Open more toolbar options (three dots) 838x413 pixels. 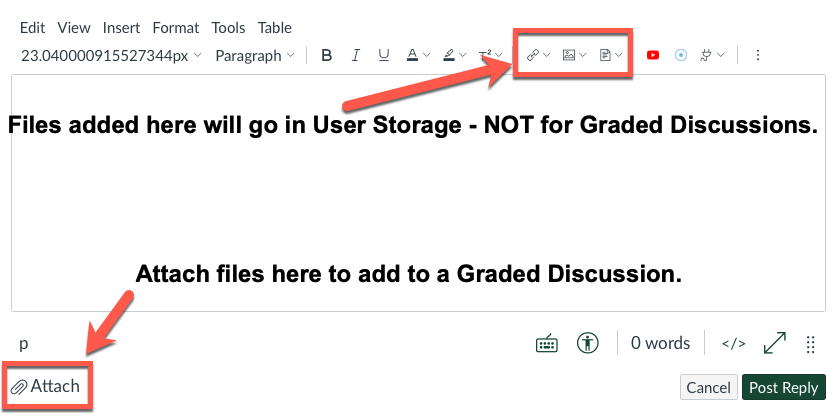757,55
